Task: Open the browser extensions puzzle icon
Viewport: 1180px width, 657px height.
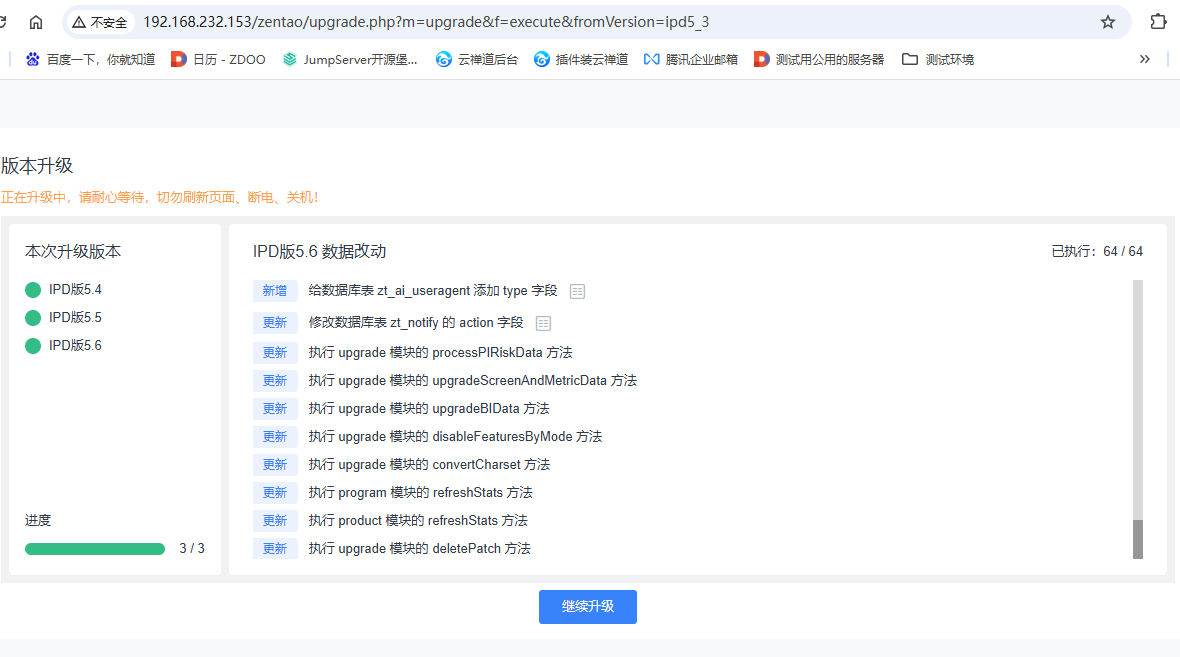Action: tap(1158, 22)
